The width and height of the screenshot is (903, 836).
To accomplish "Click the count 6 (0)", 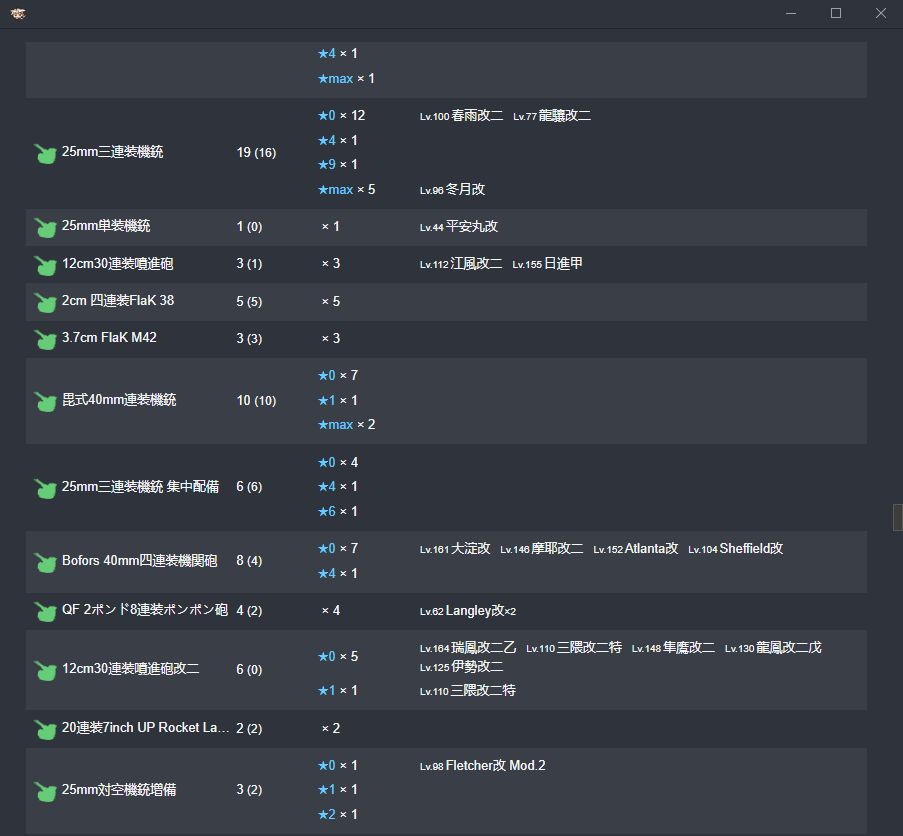I will click(x=249, y=669).
